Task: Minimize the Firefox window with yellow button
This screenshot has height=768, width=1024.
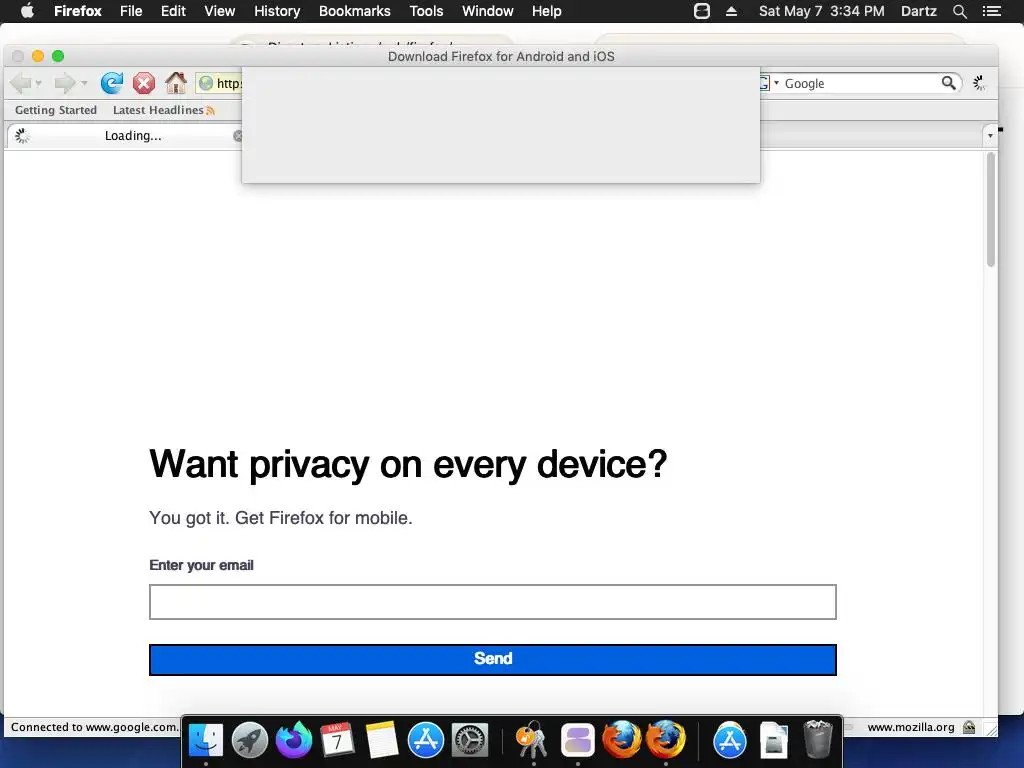Action: pos(38,56)
